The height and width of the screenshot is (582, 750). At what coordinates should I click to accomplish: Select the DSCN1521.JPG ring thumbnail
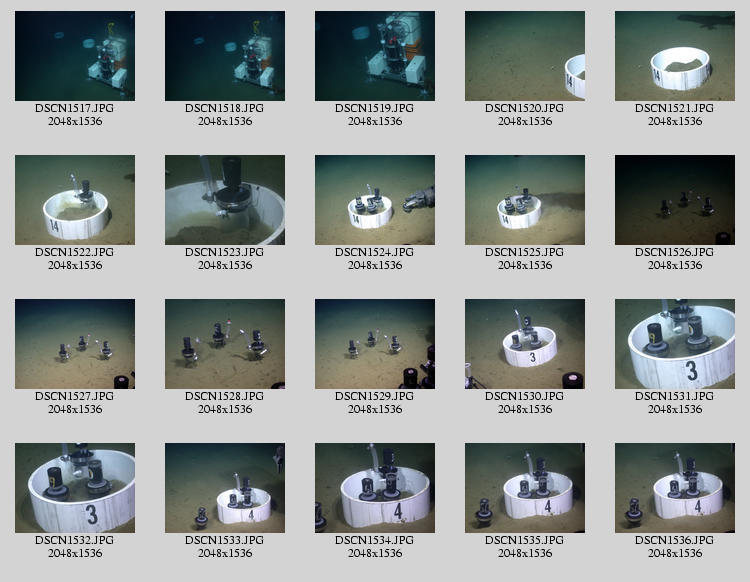pyautogui.click(x=674, y=56)
